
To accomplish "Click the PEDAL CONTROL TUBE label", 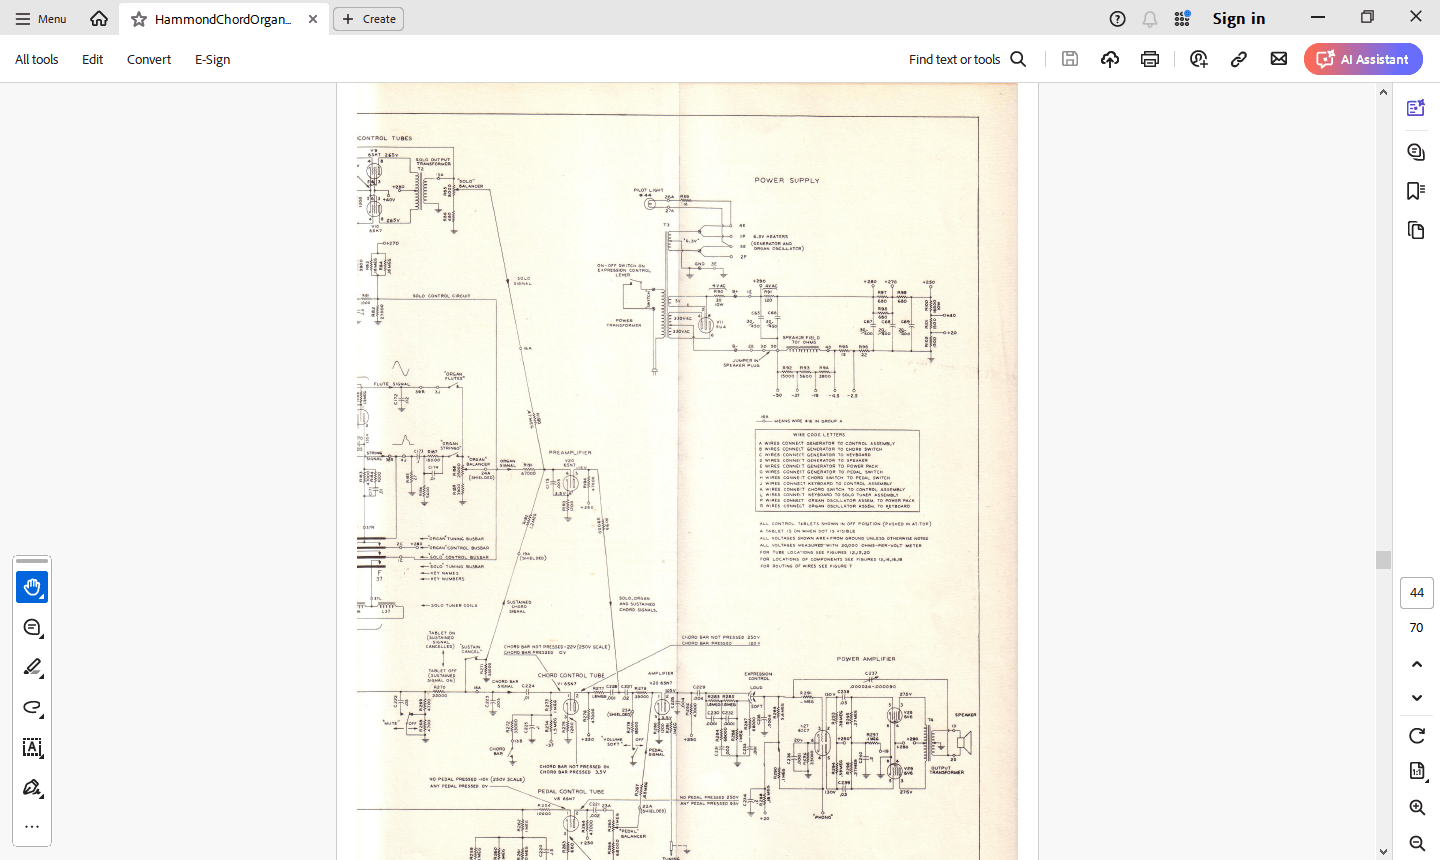I will pos(570,792).
